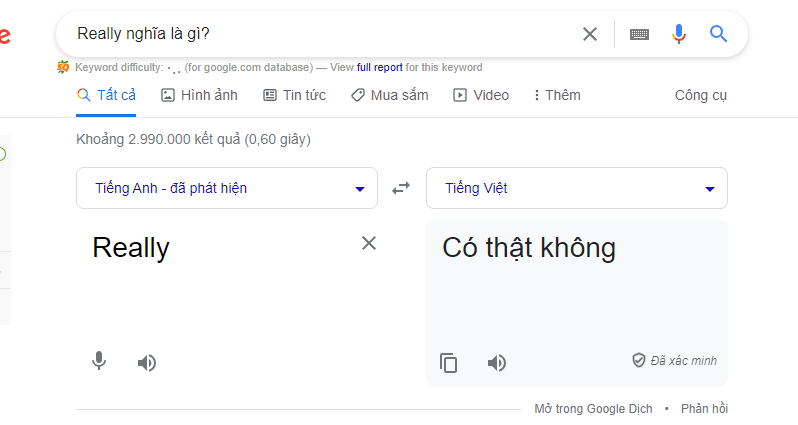Open the "Tiếng Anh - đã phát hiện" language dropdown
Image resolution: width=798 pixels, height=425 pixels.
tap(227, 188)
